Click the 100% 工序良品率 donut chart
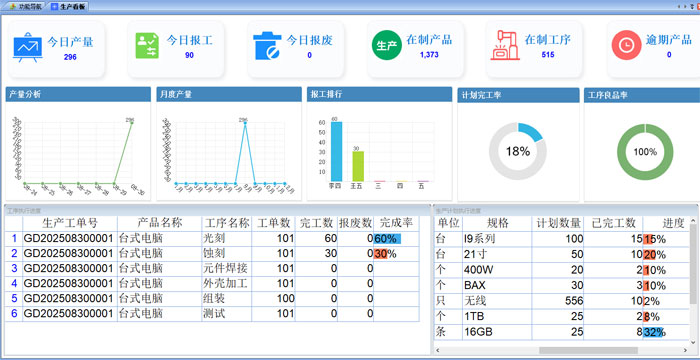Screen dimensions: 700x360 [x=645, y=152]
